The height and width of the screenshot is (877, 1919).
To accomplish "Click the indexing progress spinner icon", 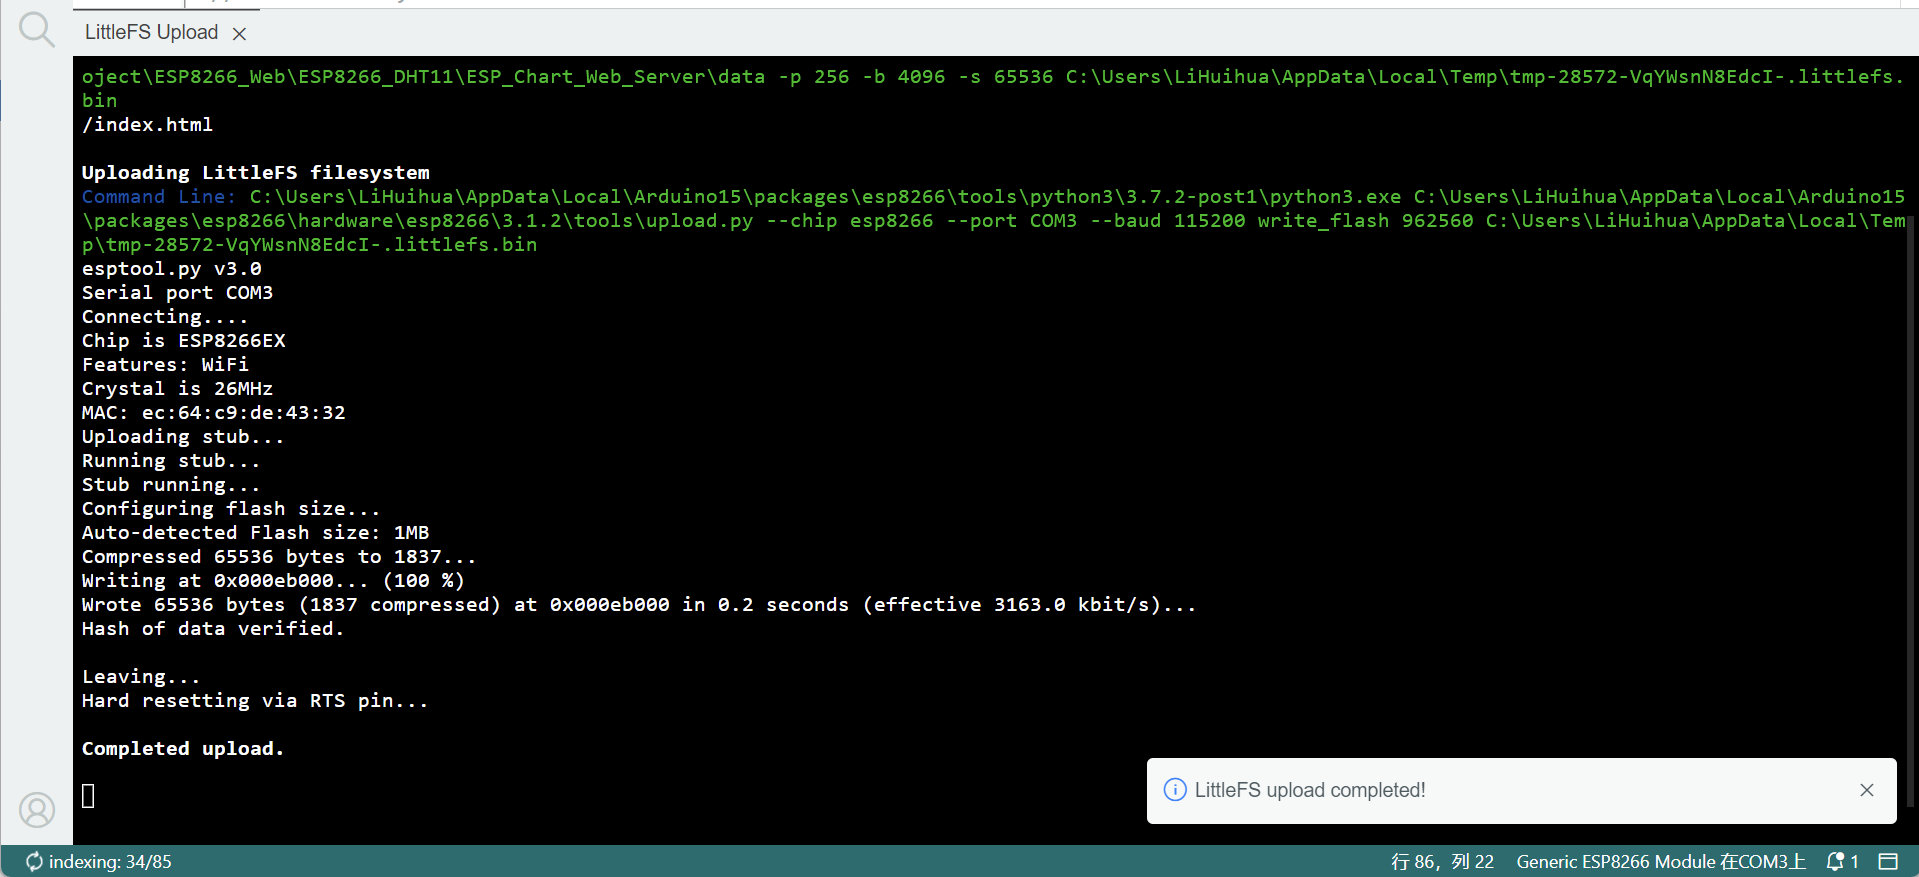I will click(34, 861).
